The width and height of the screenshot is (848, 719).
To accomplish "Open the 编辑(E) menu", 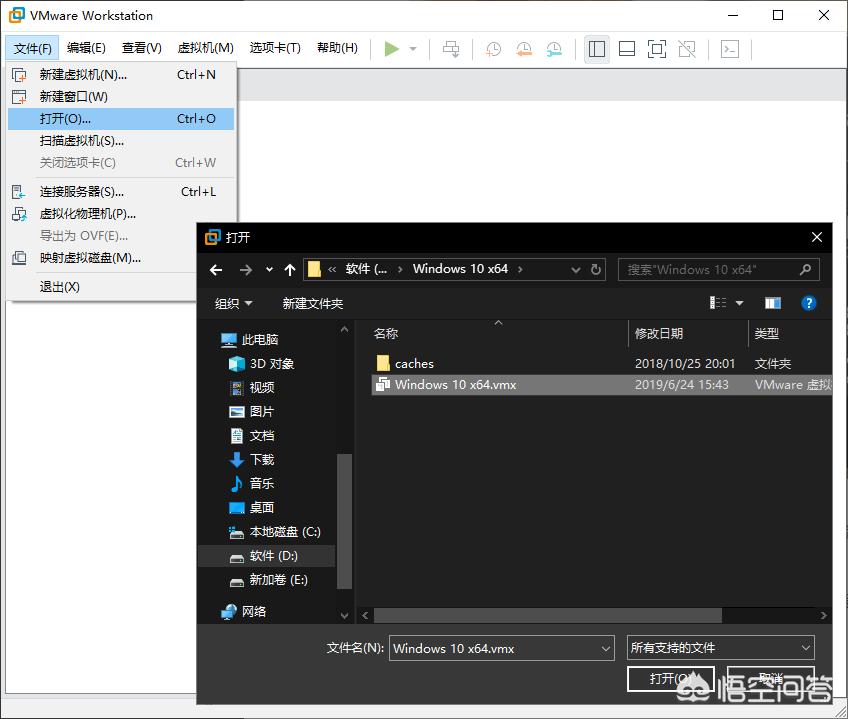I will [86, 48].
